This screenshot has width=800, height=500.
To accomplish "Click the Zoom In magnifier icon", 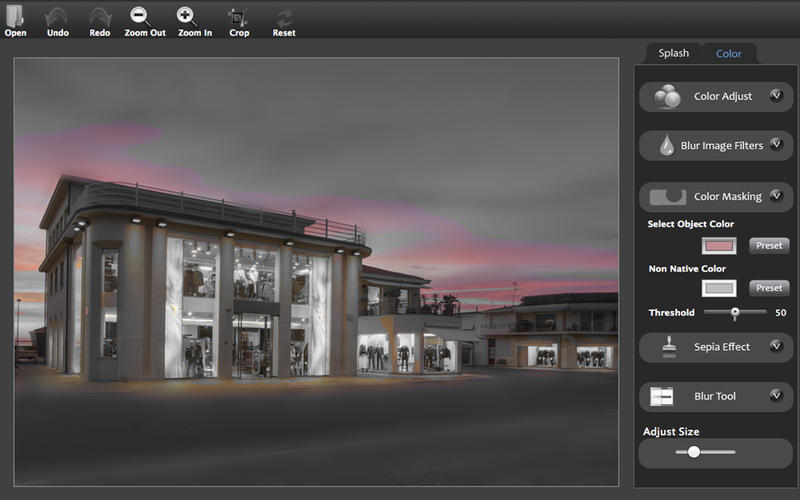I will tap(187, 16).
